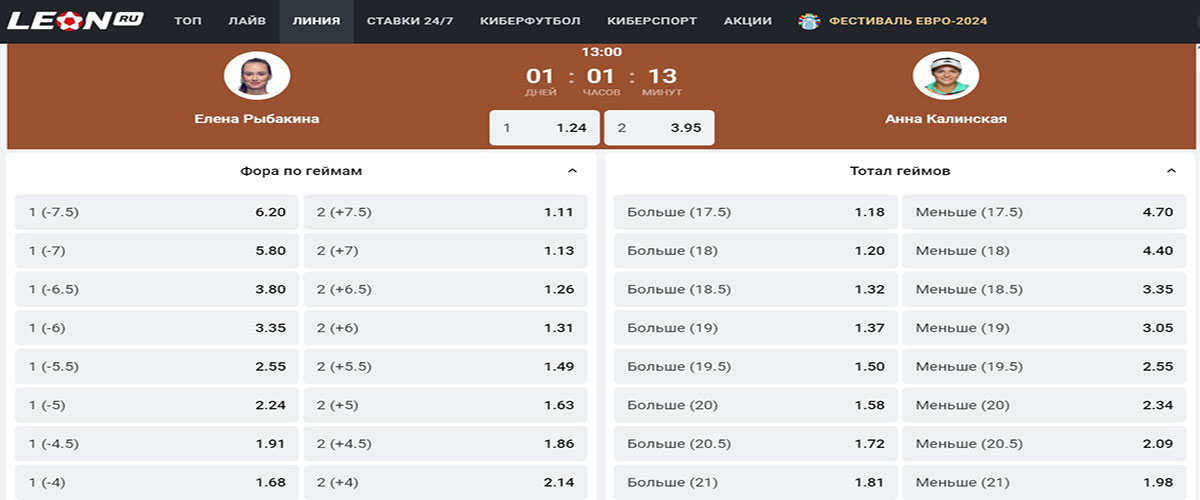Select handicap 1 (-7.5) at 6.20
The width and height of the screenshot is (1200, 500).
[x=157, y=212]
